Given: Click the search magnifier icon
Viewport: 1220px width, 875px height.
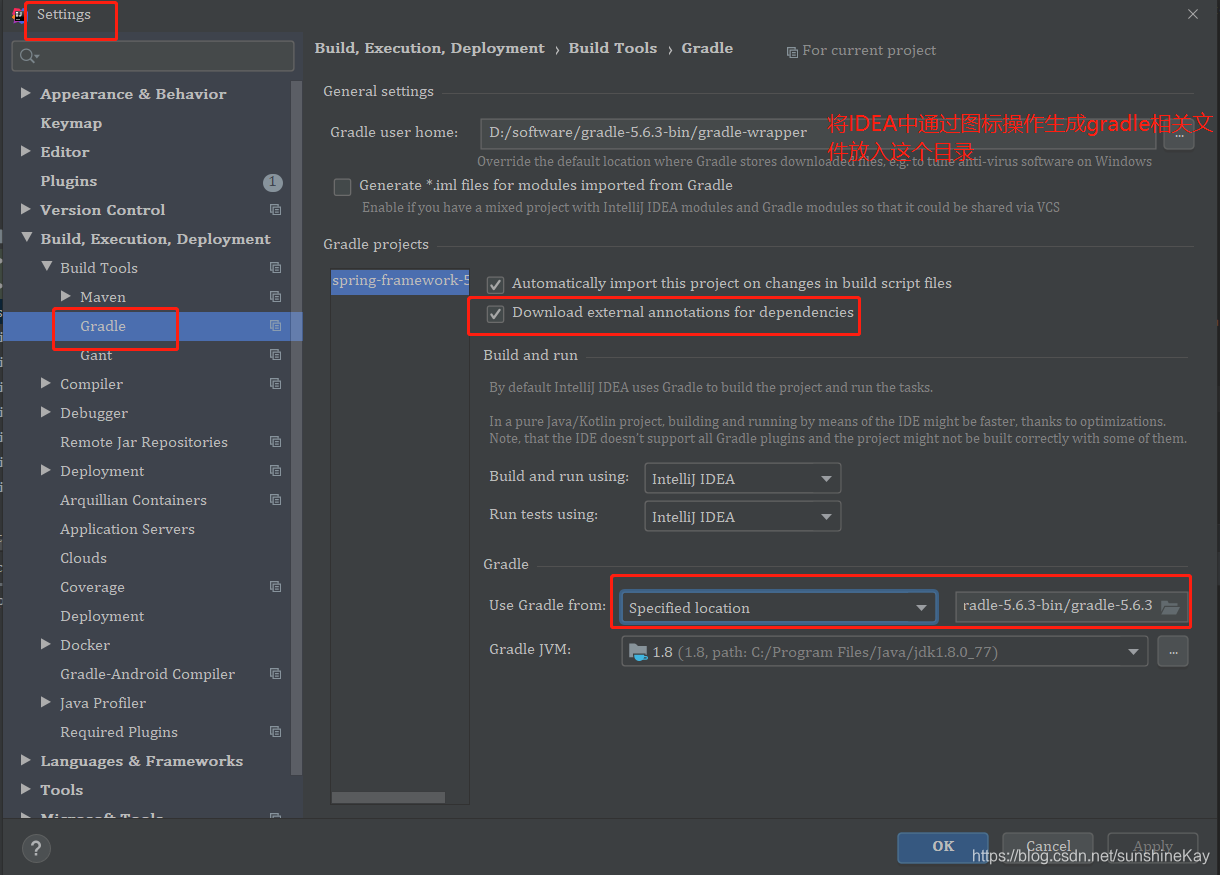Looking at the screenshot, I should click(x=28, y=56).
